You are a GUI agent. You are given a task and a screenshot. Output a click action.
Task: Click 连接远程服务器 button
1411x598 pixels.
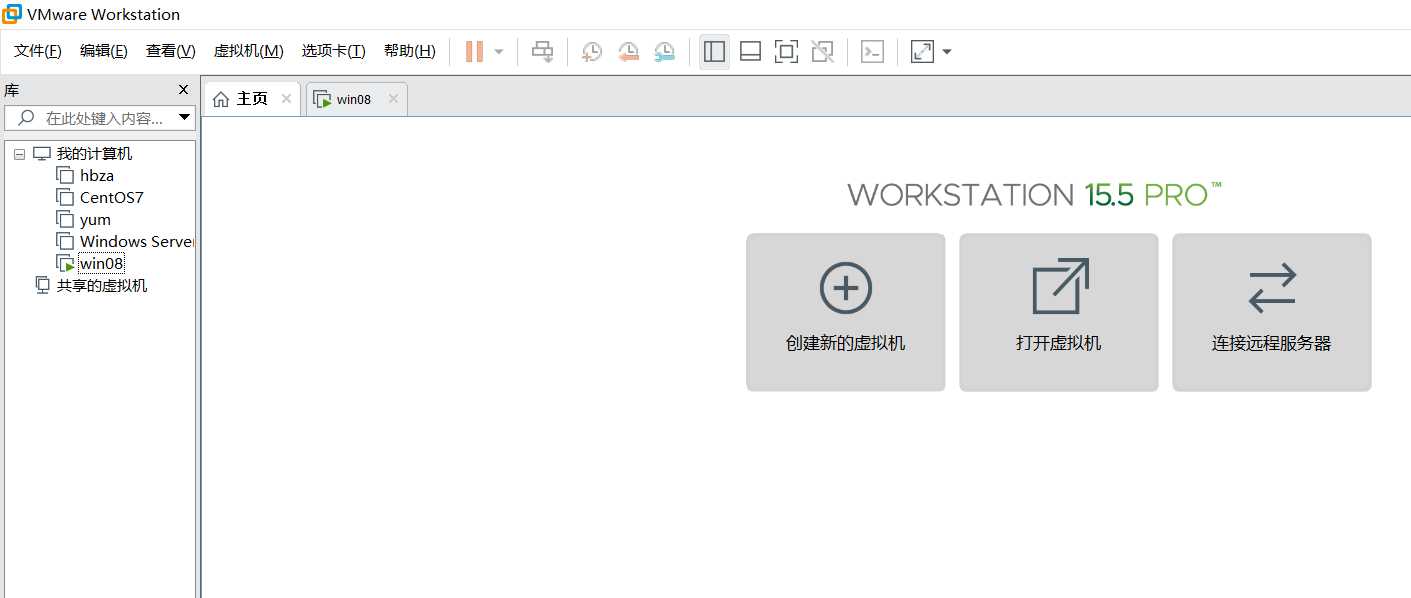[x=1272, y=312]
